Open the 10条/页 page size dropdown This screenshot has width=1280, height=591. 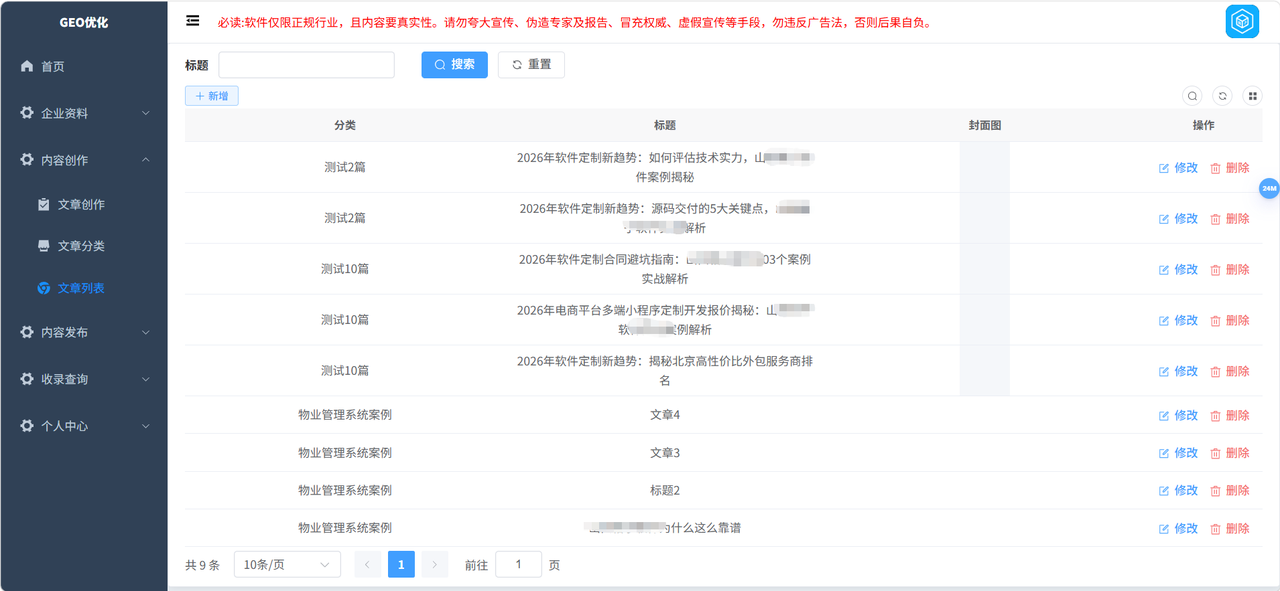[x=287, y=564]
